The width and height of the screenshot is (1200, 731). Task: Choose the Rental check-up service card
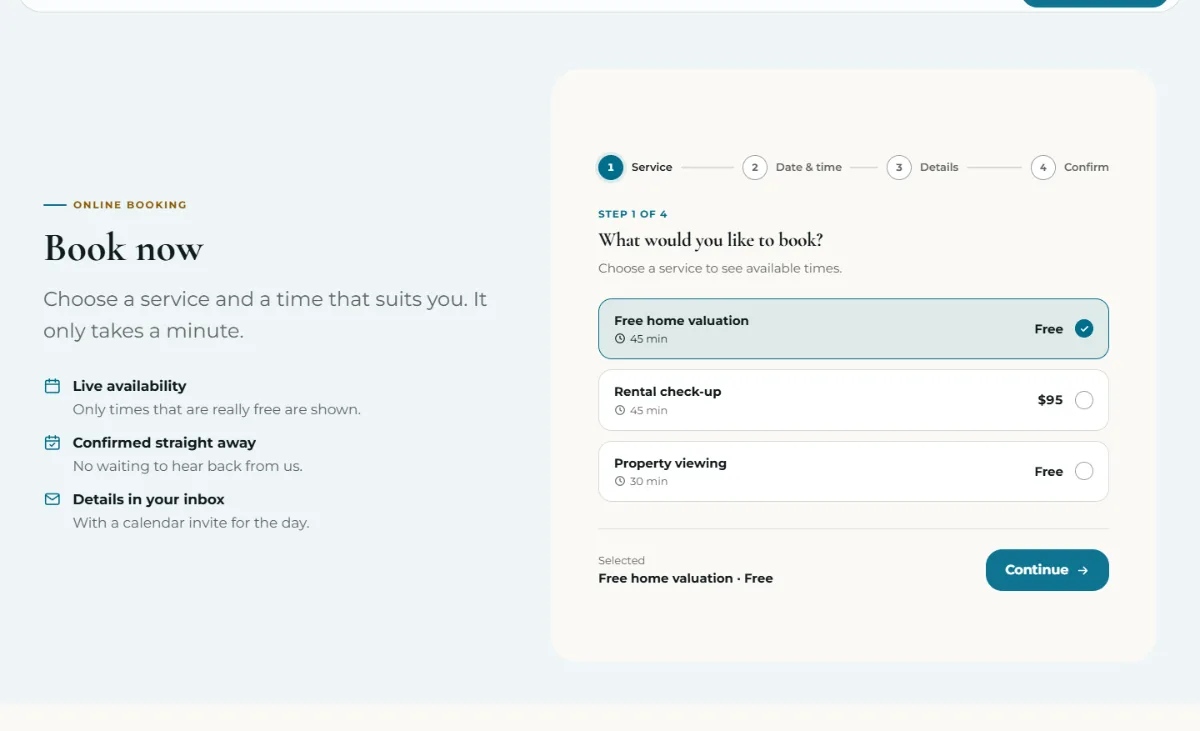point(853,400)
